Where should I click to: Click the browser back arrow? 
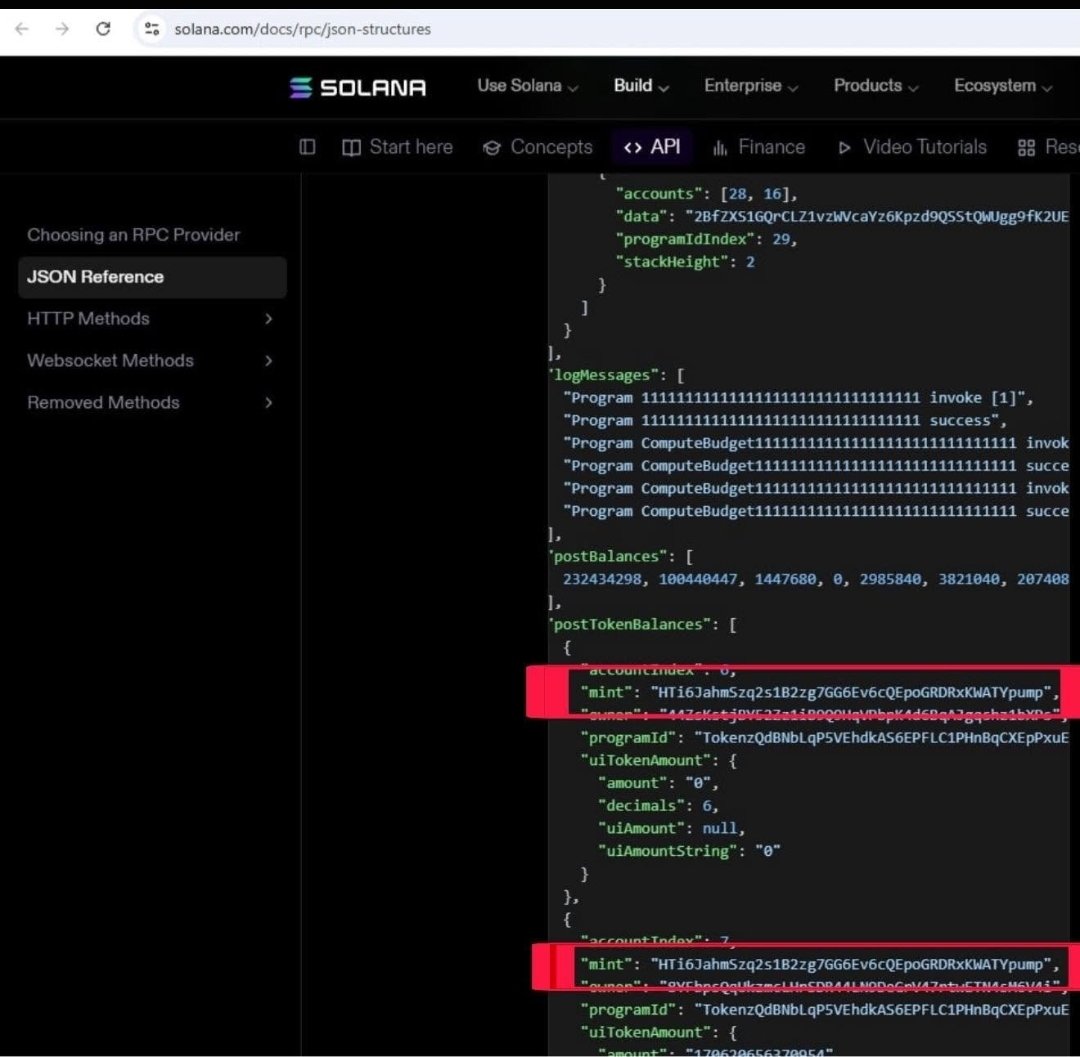click(22, 29)
